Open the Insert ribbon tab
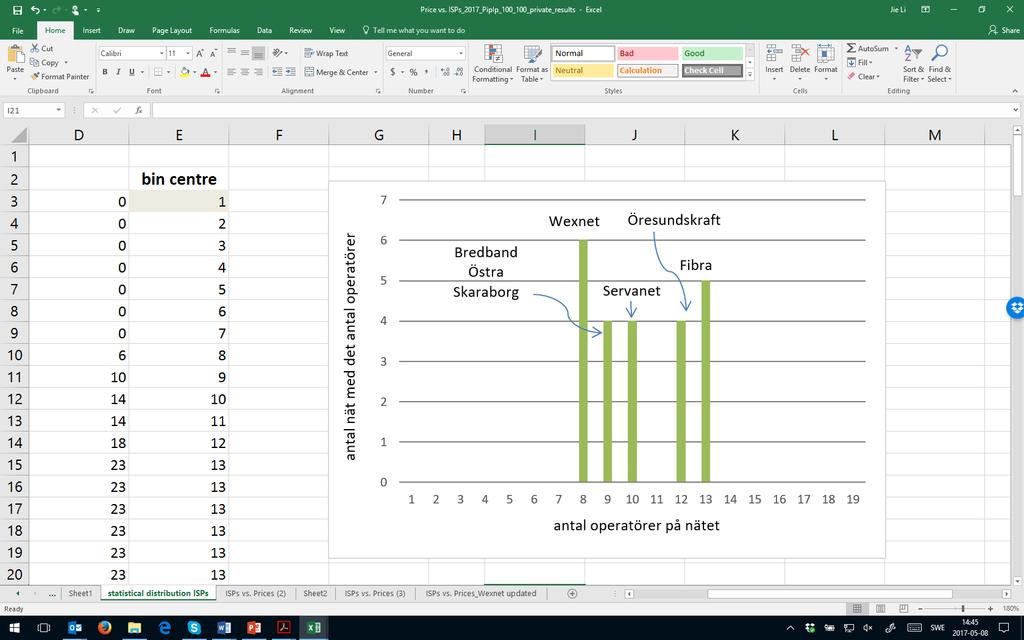The image size is (1024, 640). click(91, 30)
